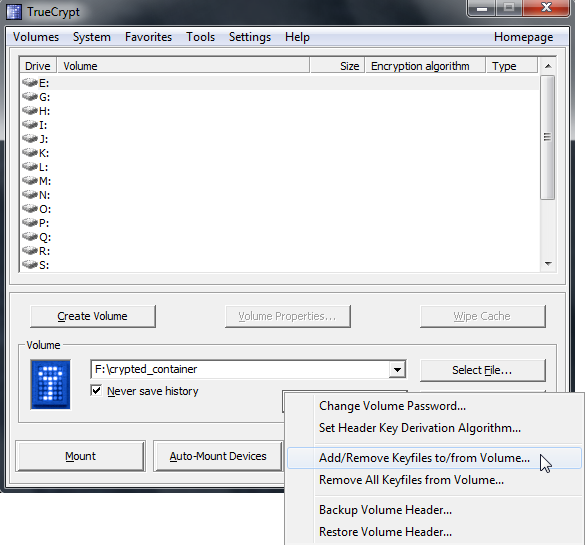The image size is (585, 545).
Task: Select the drive icon for R:
Action: [30, 250]
